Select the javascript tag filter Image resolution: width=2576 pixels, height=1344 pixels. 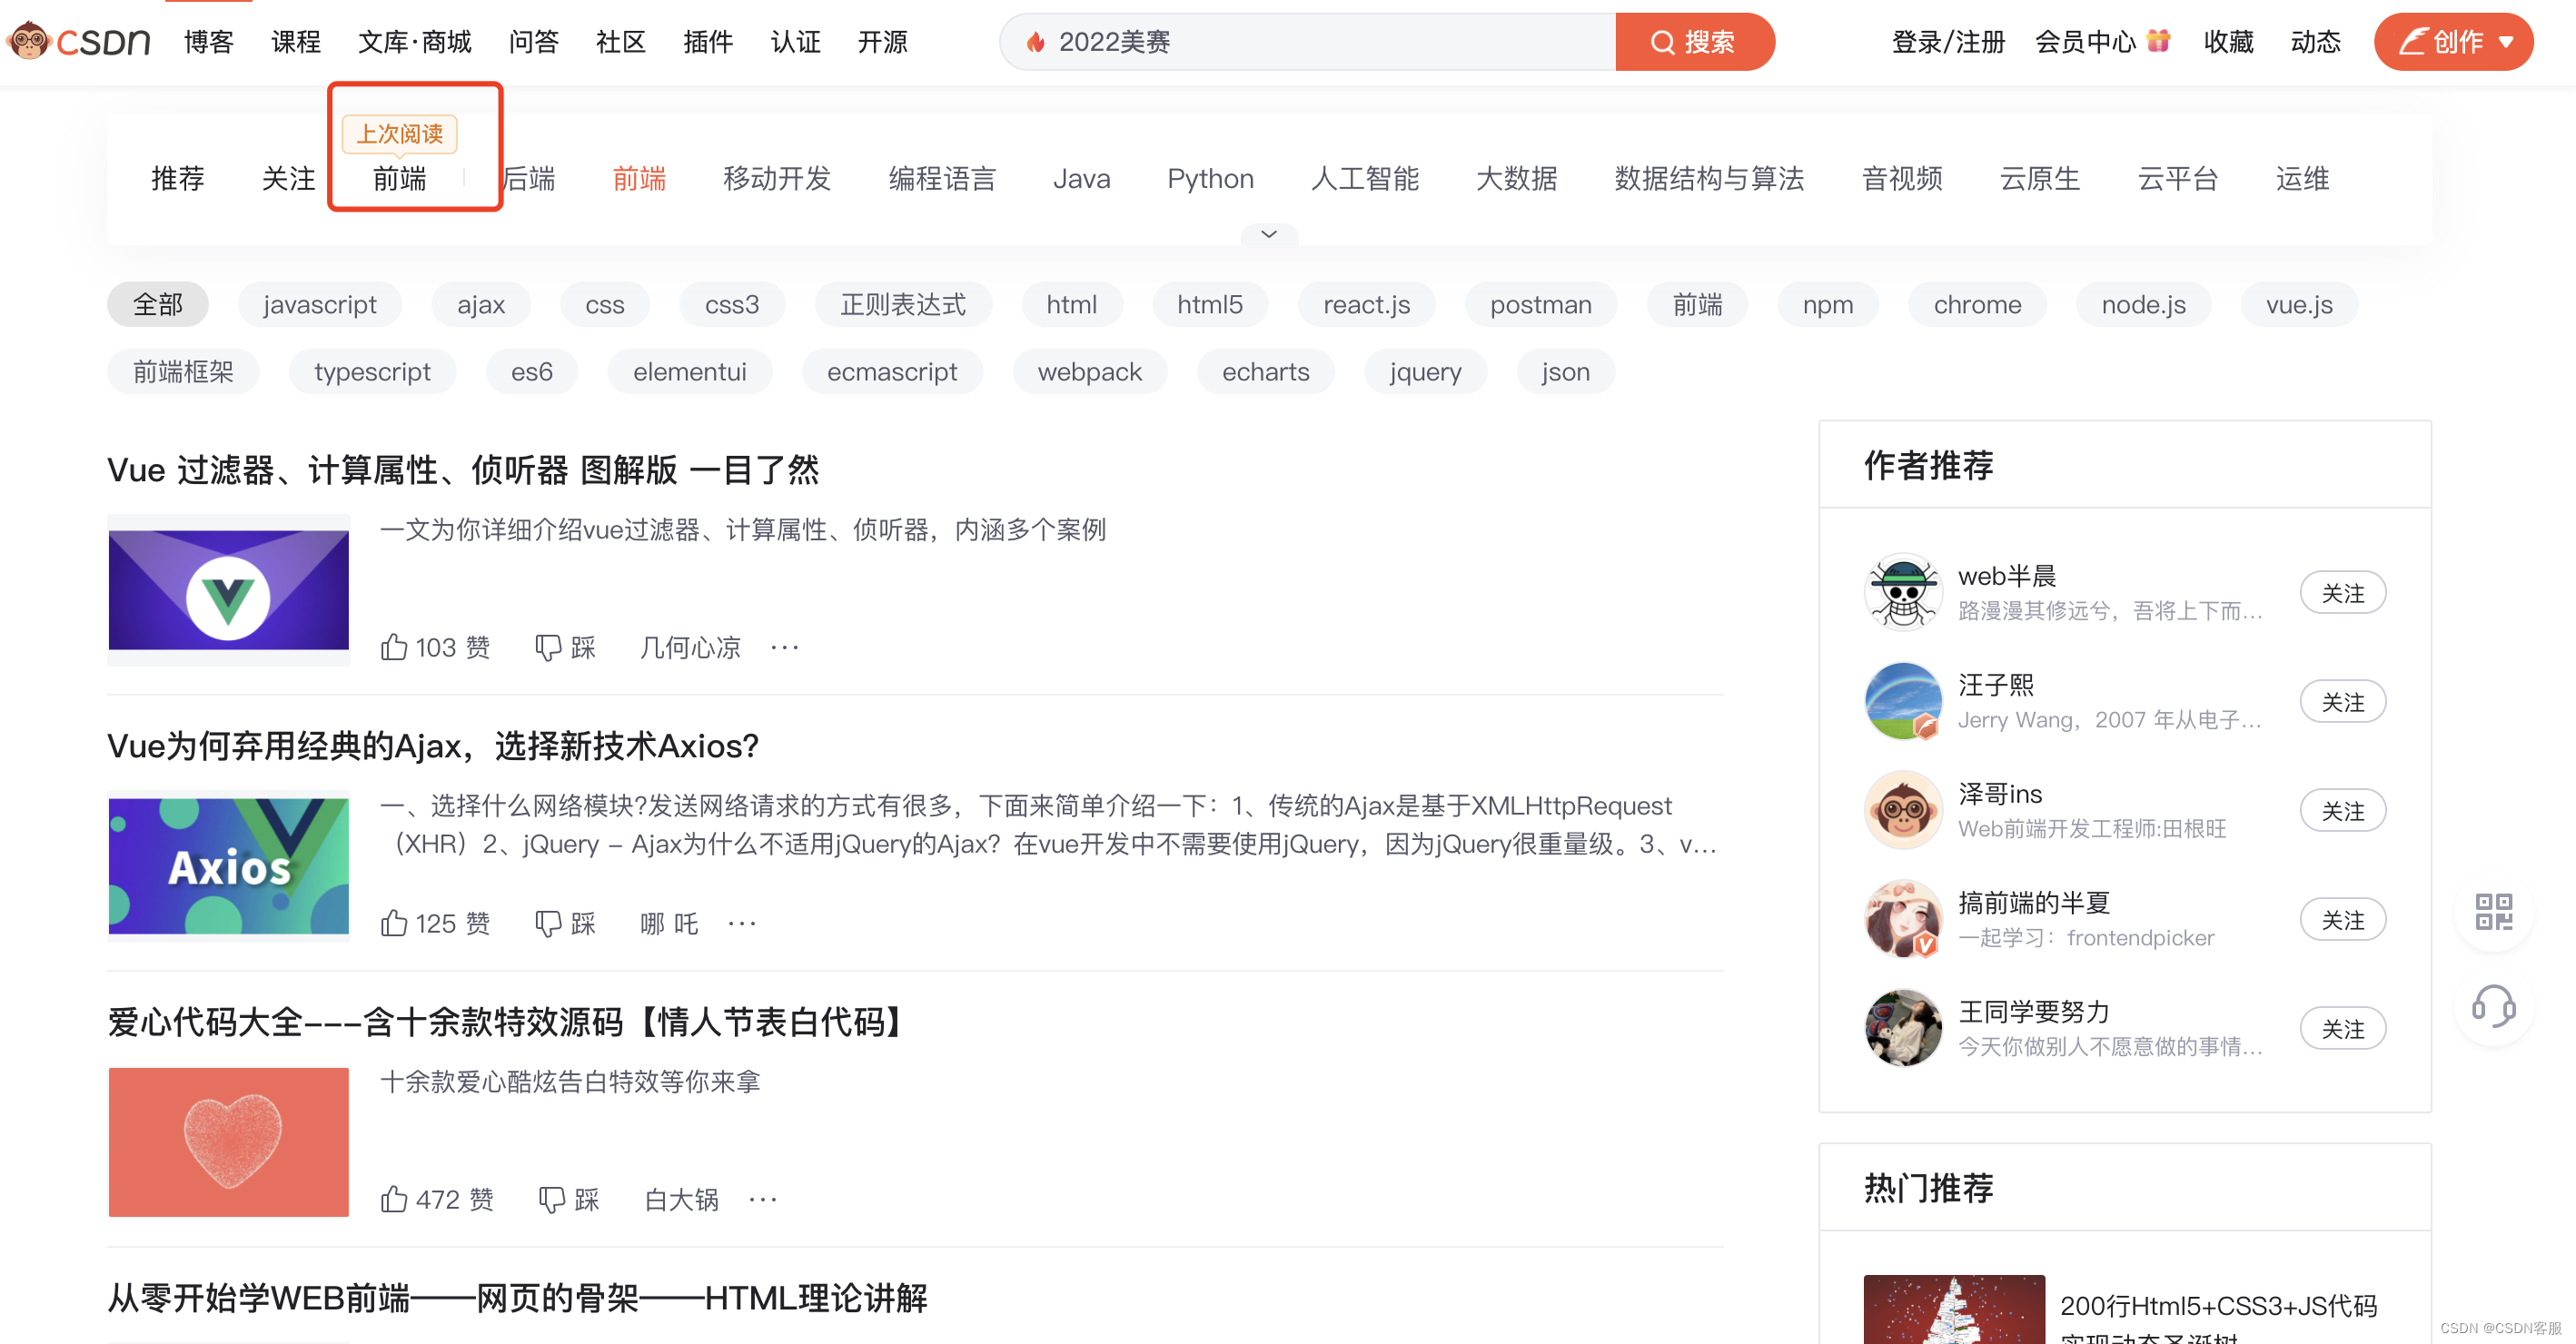tap(320, 304)
